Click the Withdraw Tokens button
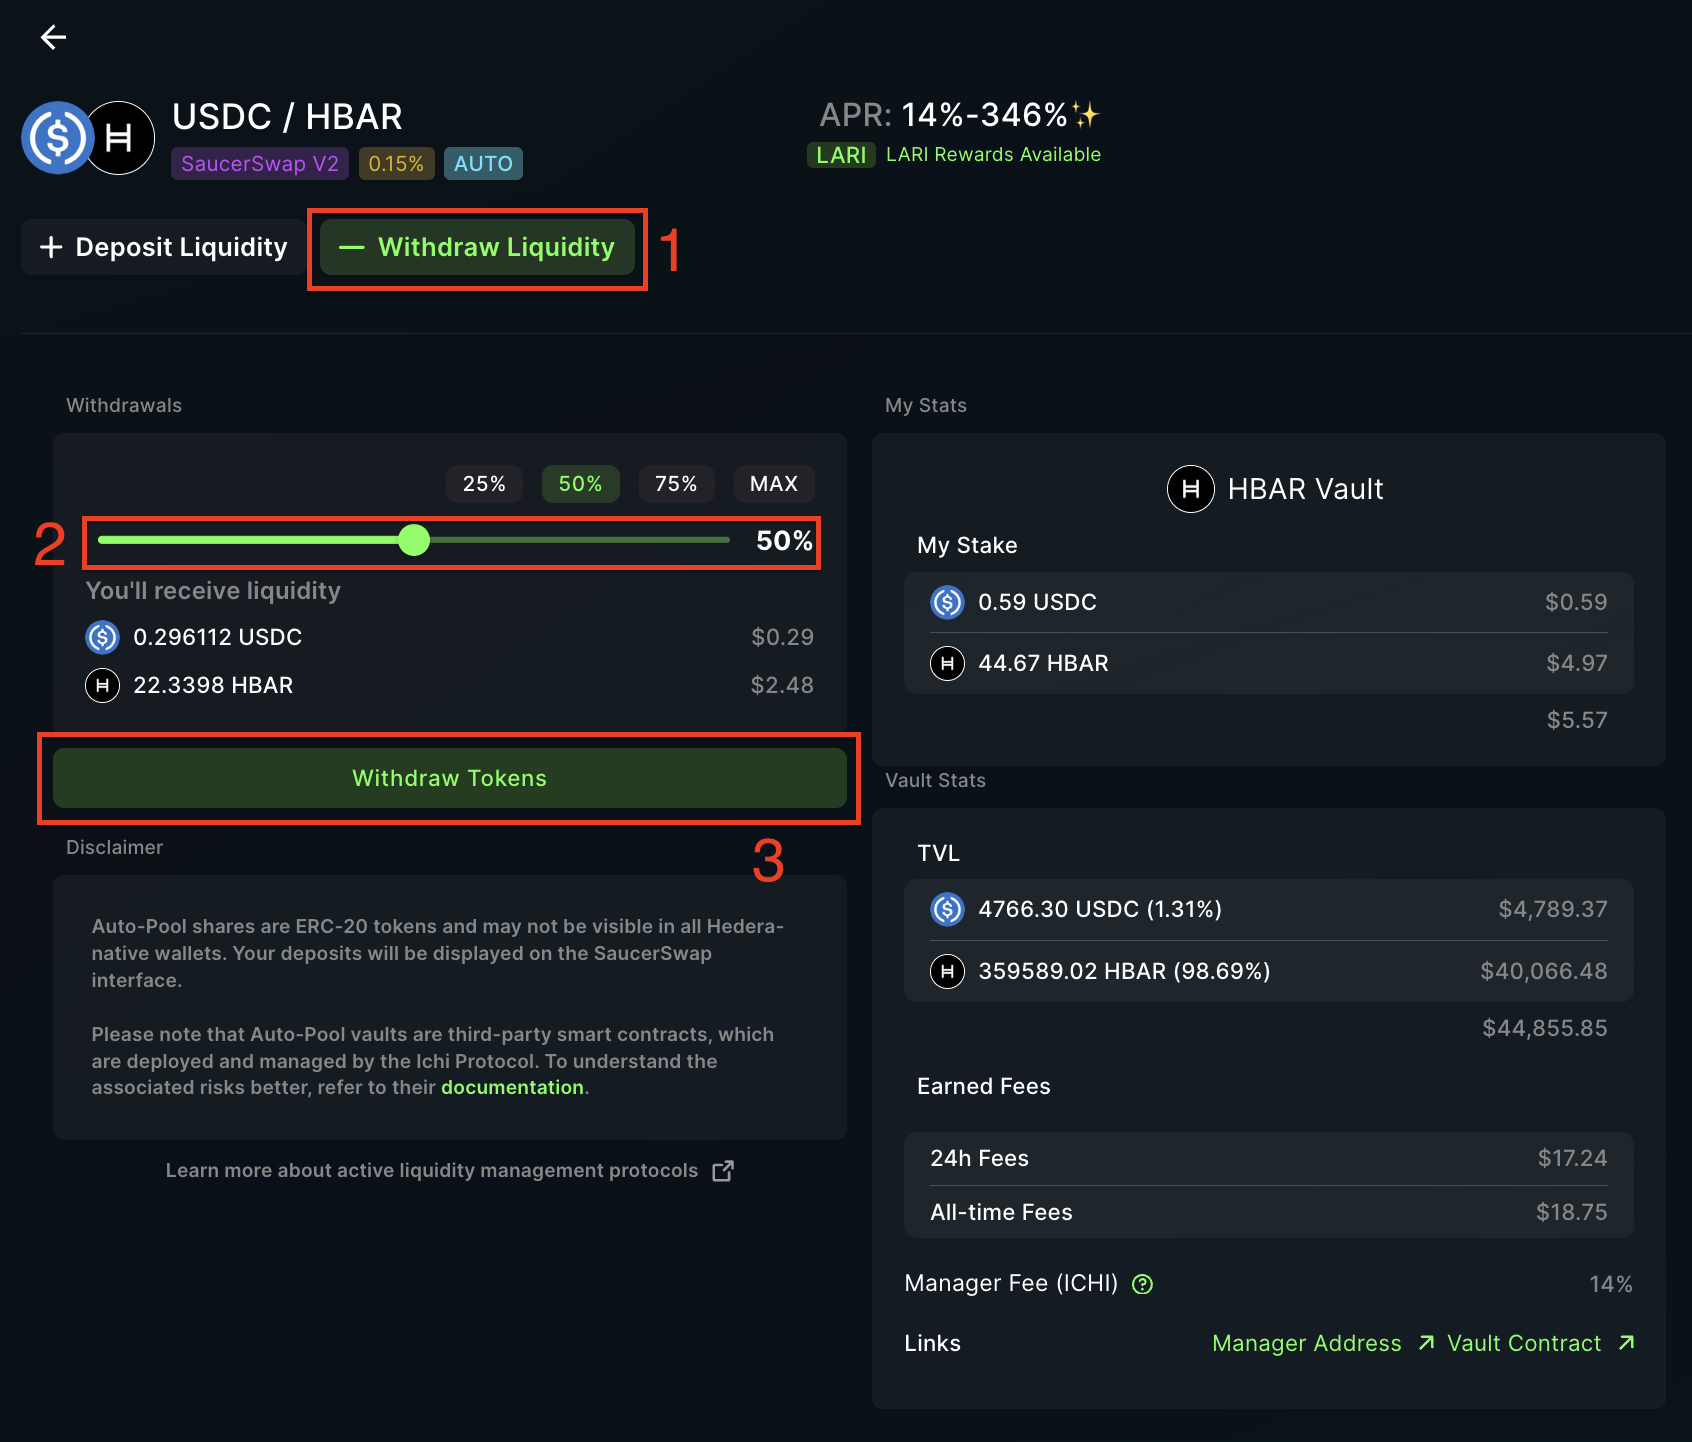Image resolution: width=1692 pixels, height=1442 pixels. (x=450, y=778)
